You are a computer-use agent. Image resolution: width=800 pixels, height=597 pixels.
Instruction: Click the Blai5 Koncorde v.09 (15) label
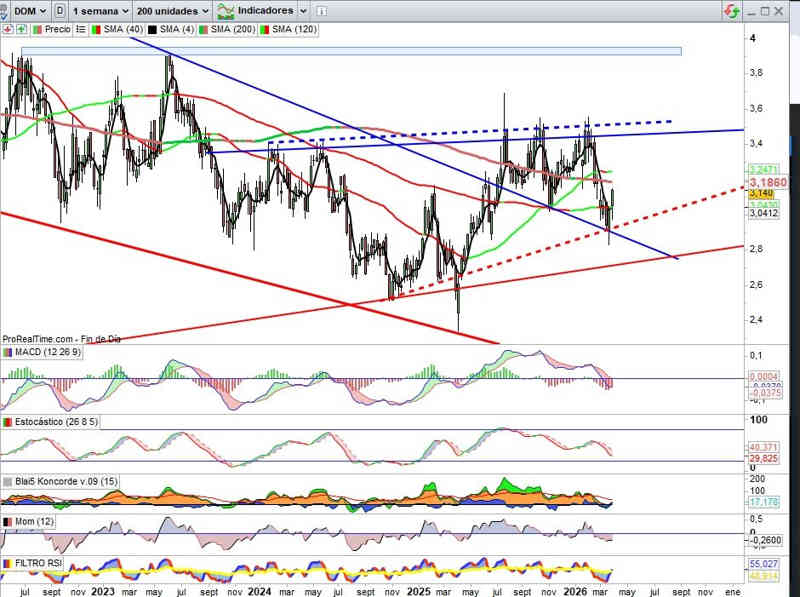[x=67, y=482]
